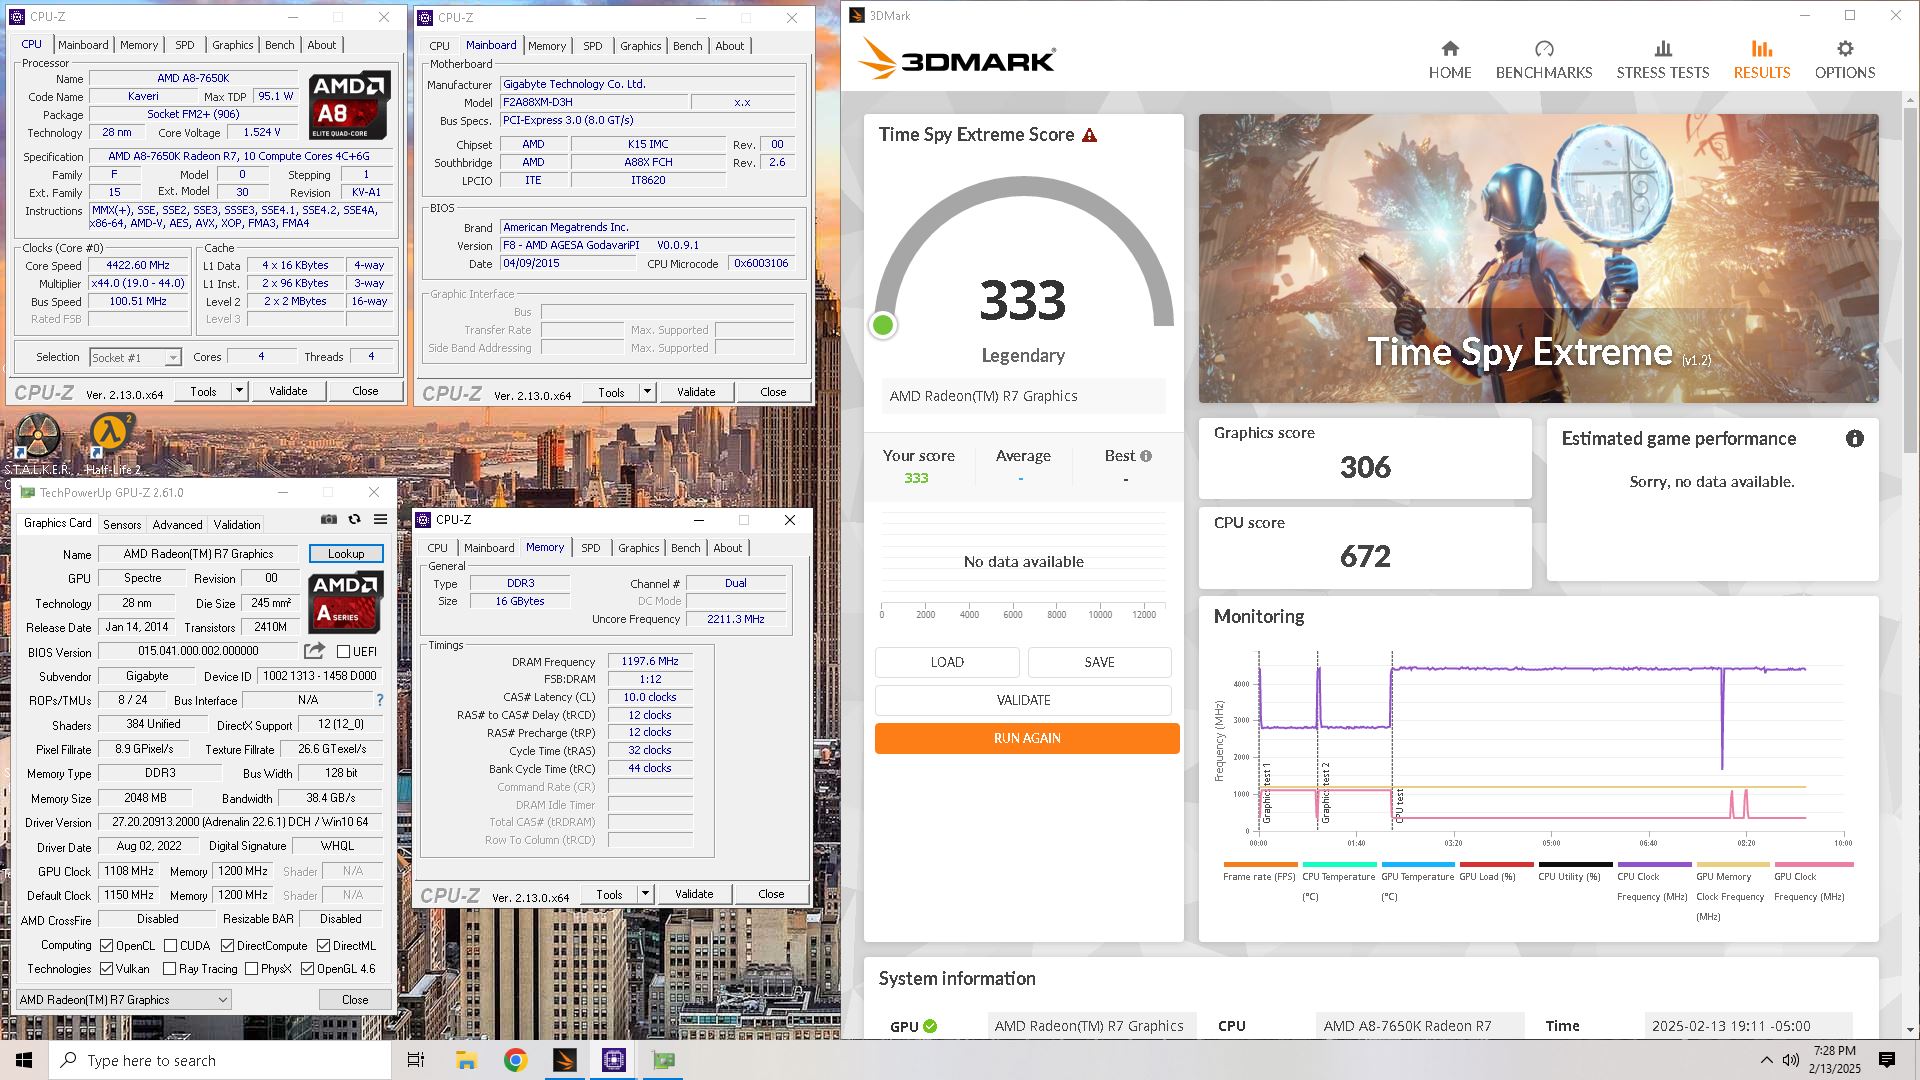Click the GPU-Z BIOS export share icon
This screenshot has width=1920, height=1080.
tap(314, 651)
